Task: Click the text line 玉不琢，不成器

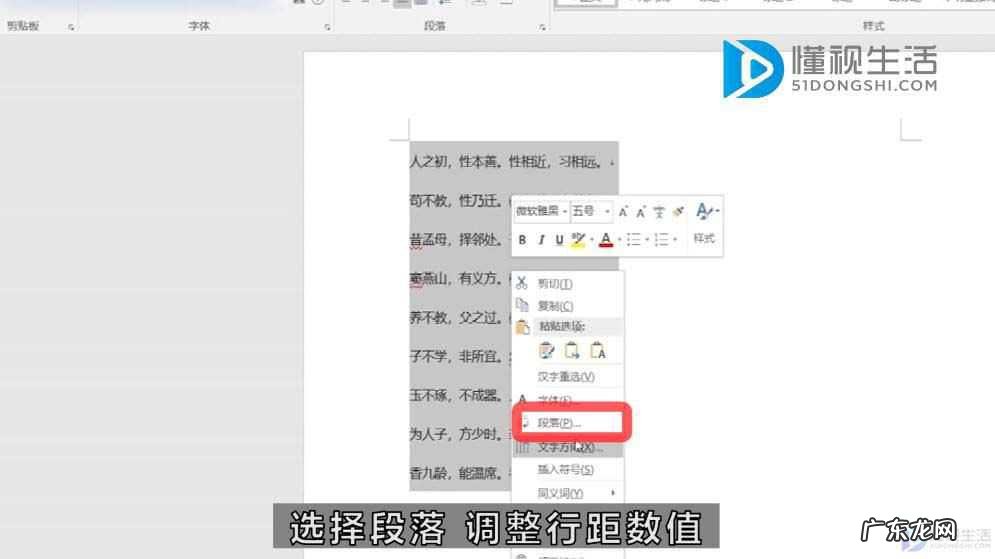Action: (x=456, y=395)
